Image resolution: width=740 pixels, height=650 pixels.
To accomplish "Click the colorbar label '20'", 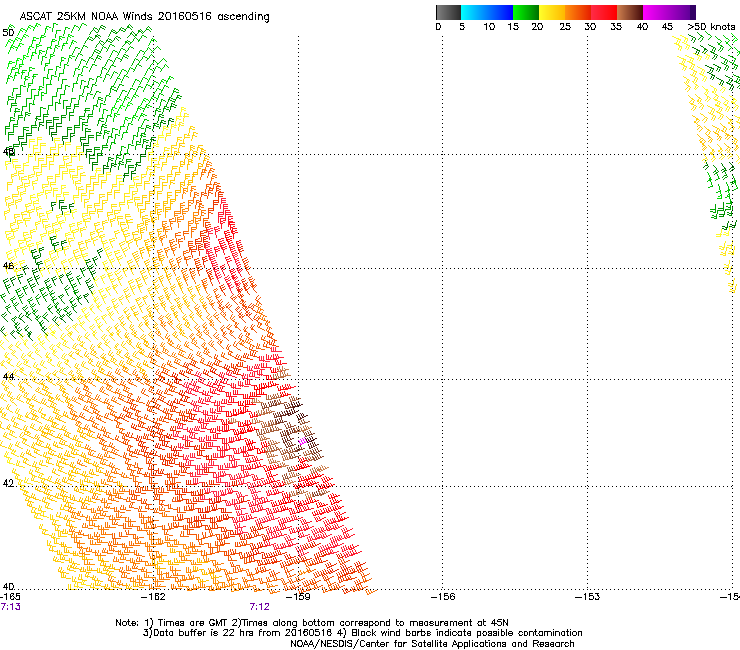I will click(x=537, y=27).
